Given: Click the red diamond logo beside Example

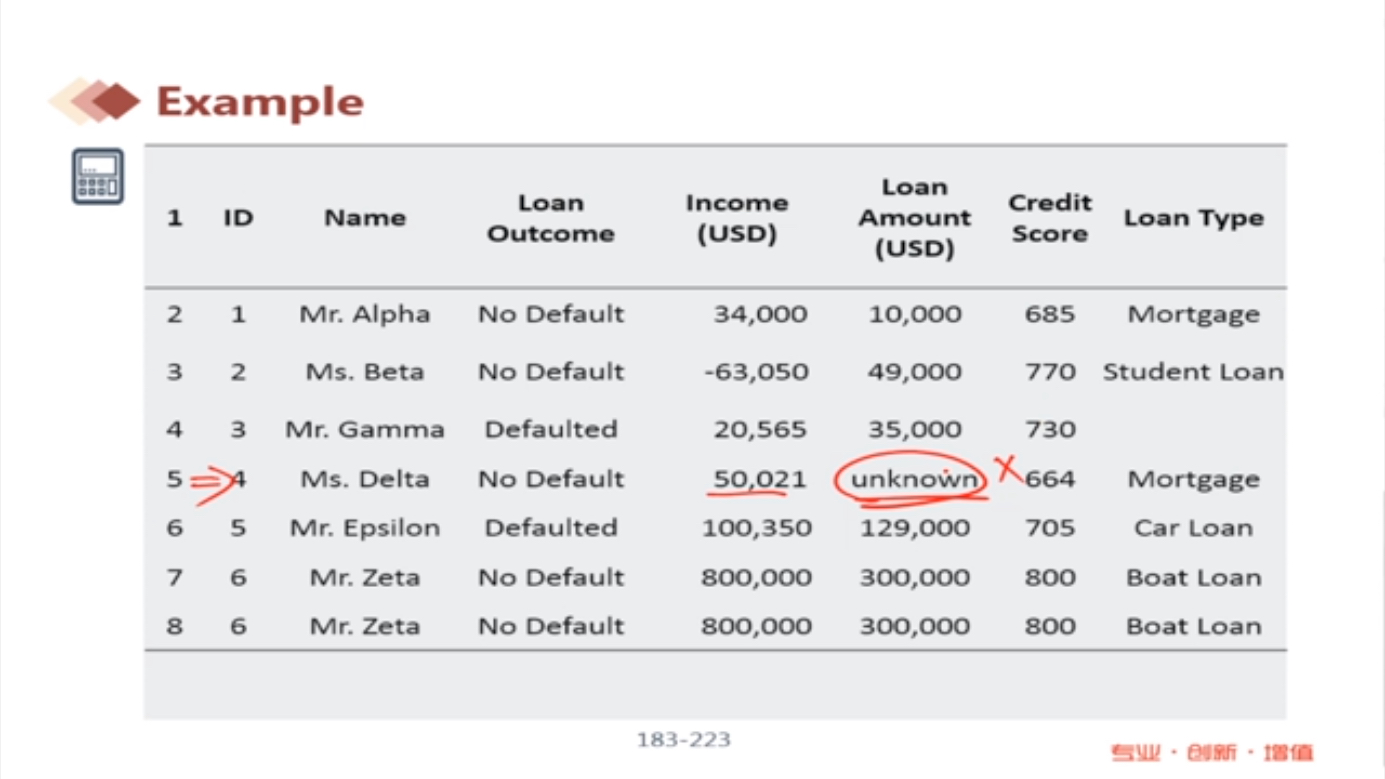Looking at the screenshot, I should 96,101.
